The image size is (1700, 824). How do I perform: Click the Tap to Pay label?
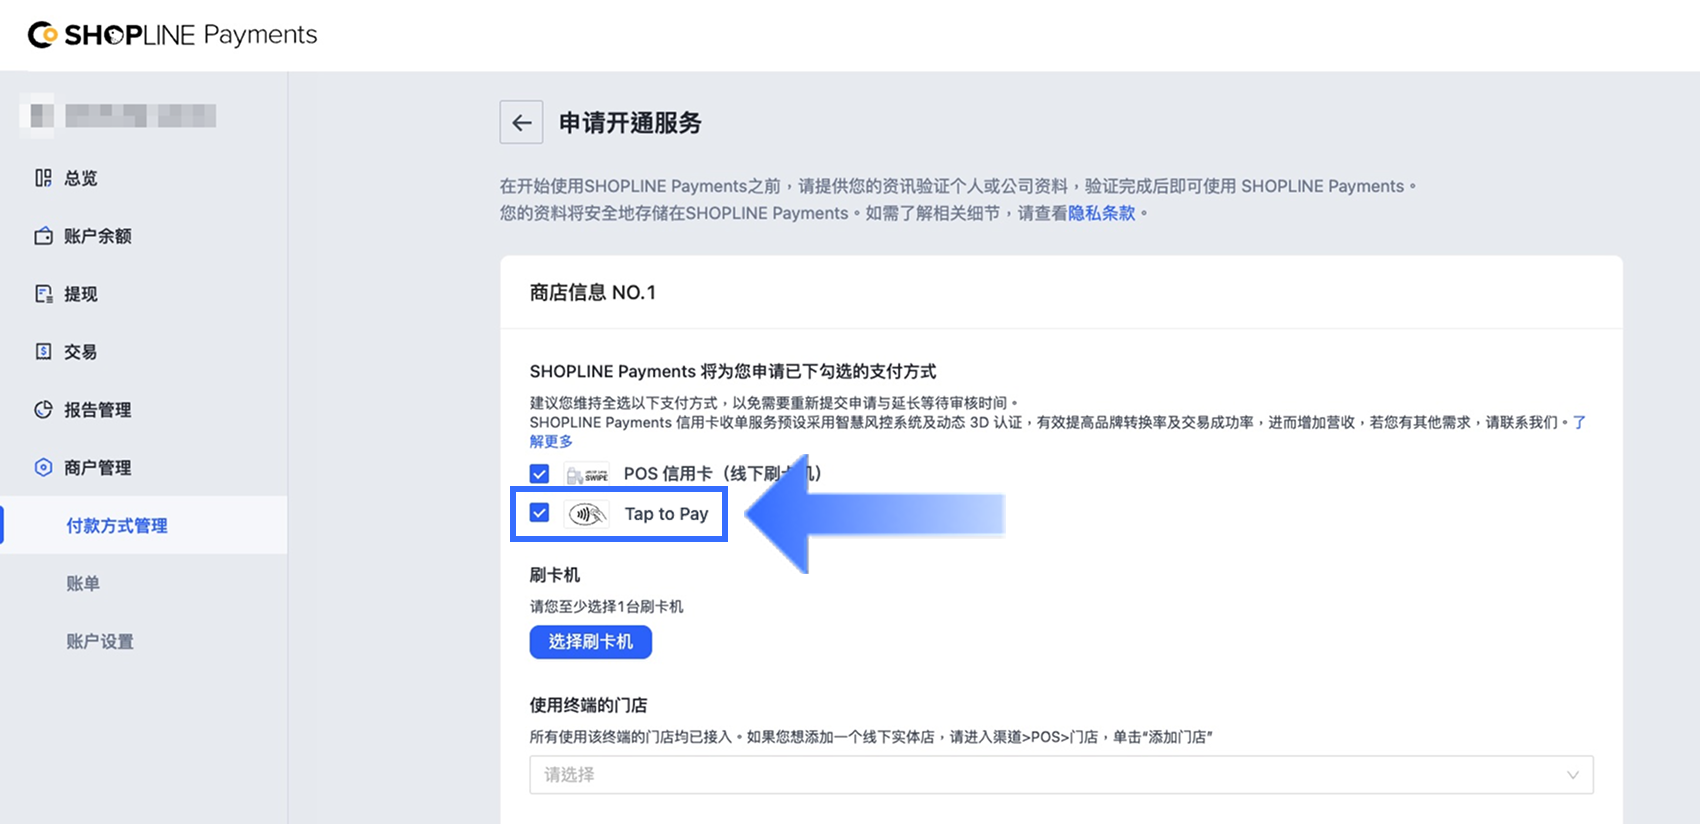coord(666,514)
